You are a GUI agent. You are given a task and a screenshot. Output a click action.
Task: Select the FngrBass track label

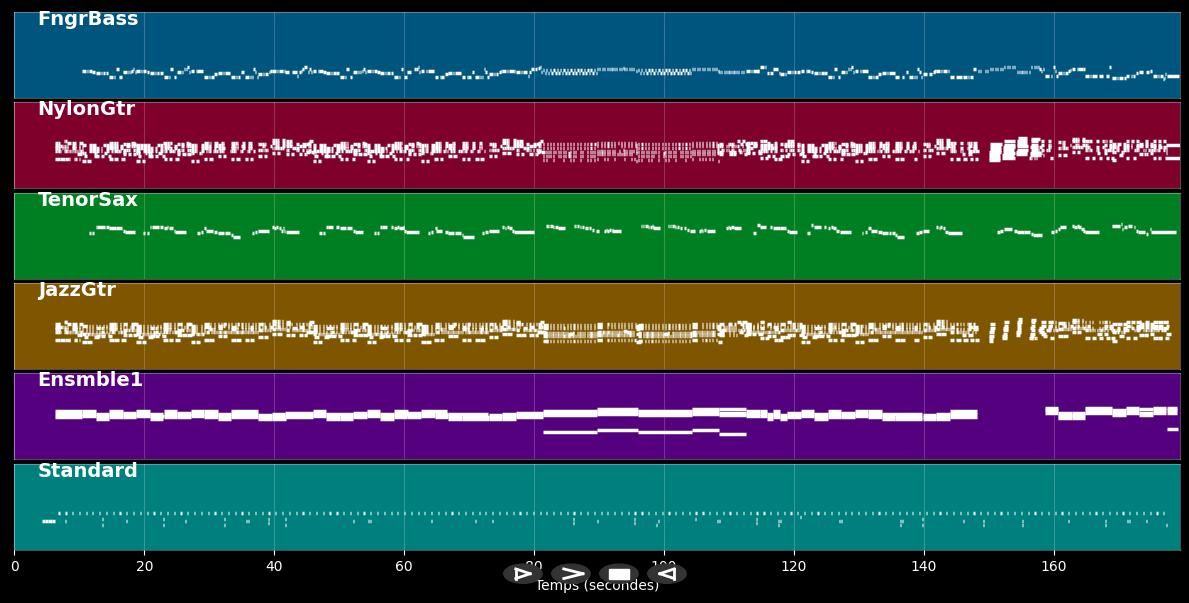tap(88, 19)
